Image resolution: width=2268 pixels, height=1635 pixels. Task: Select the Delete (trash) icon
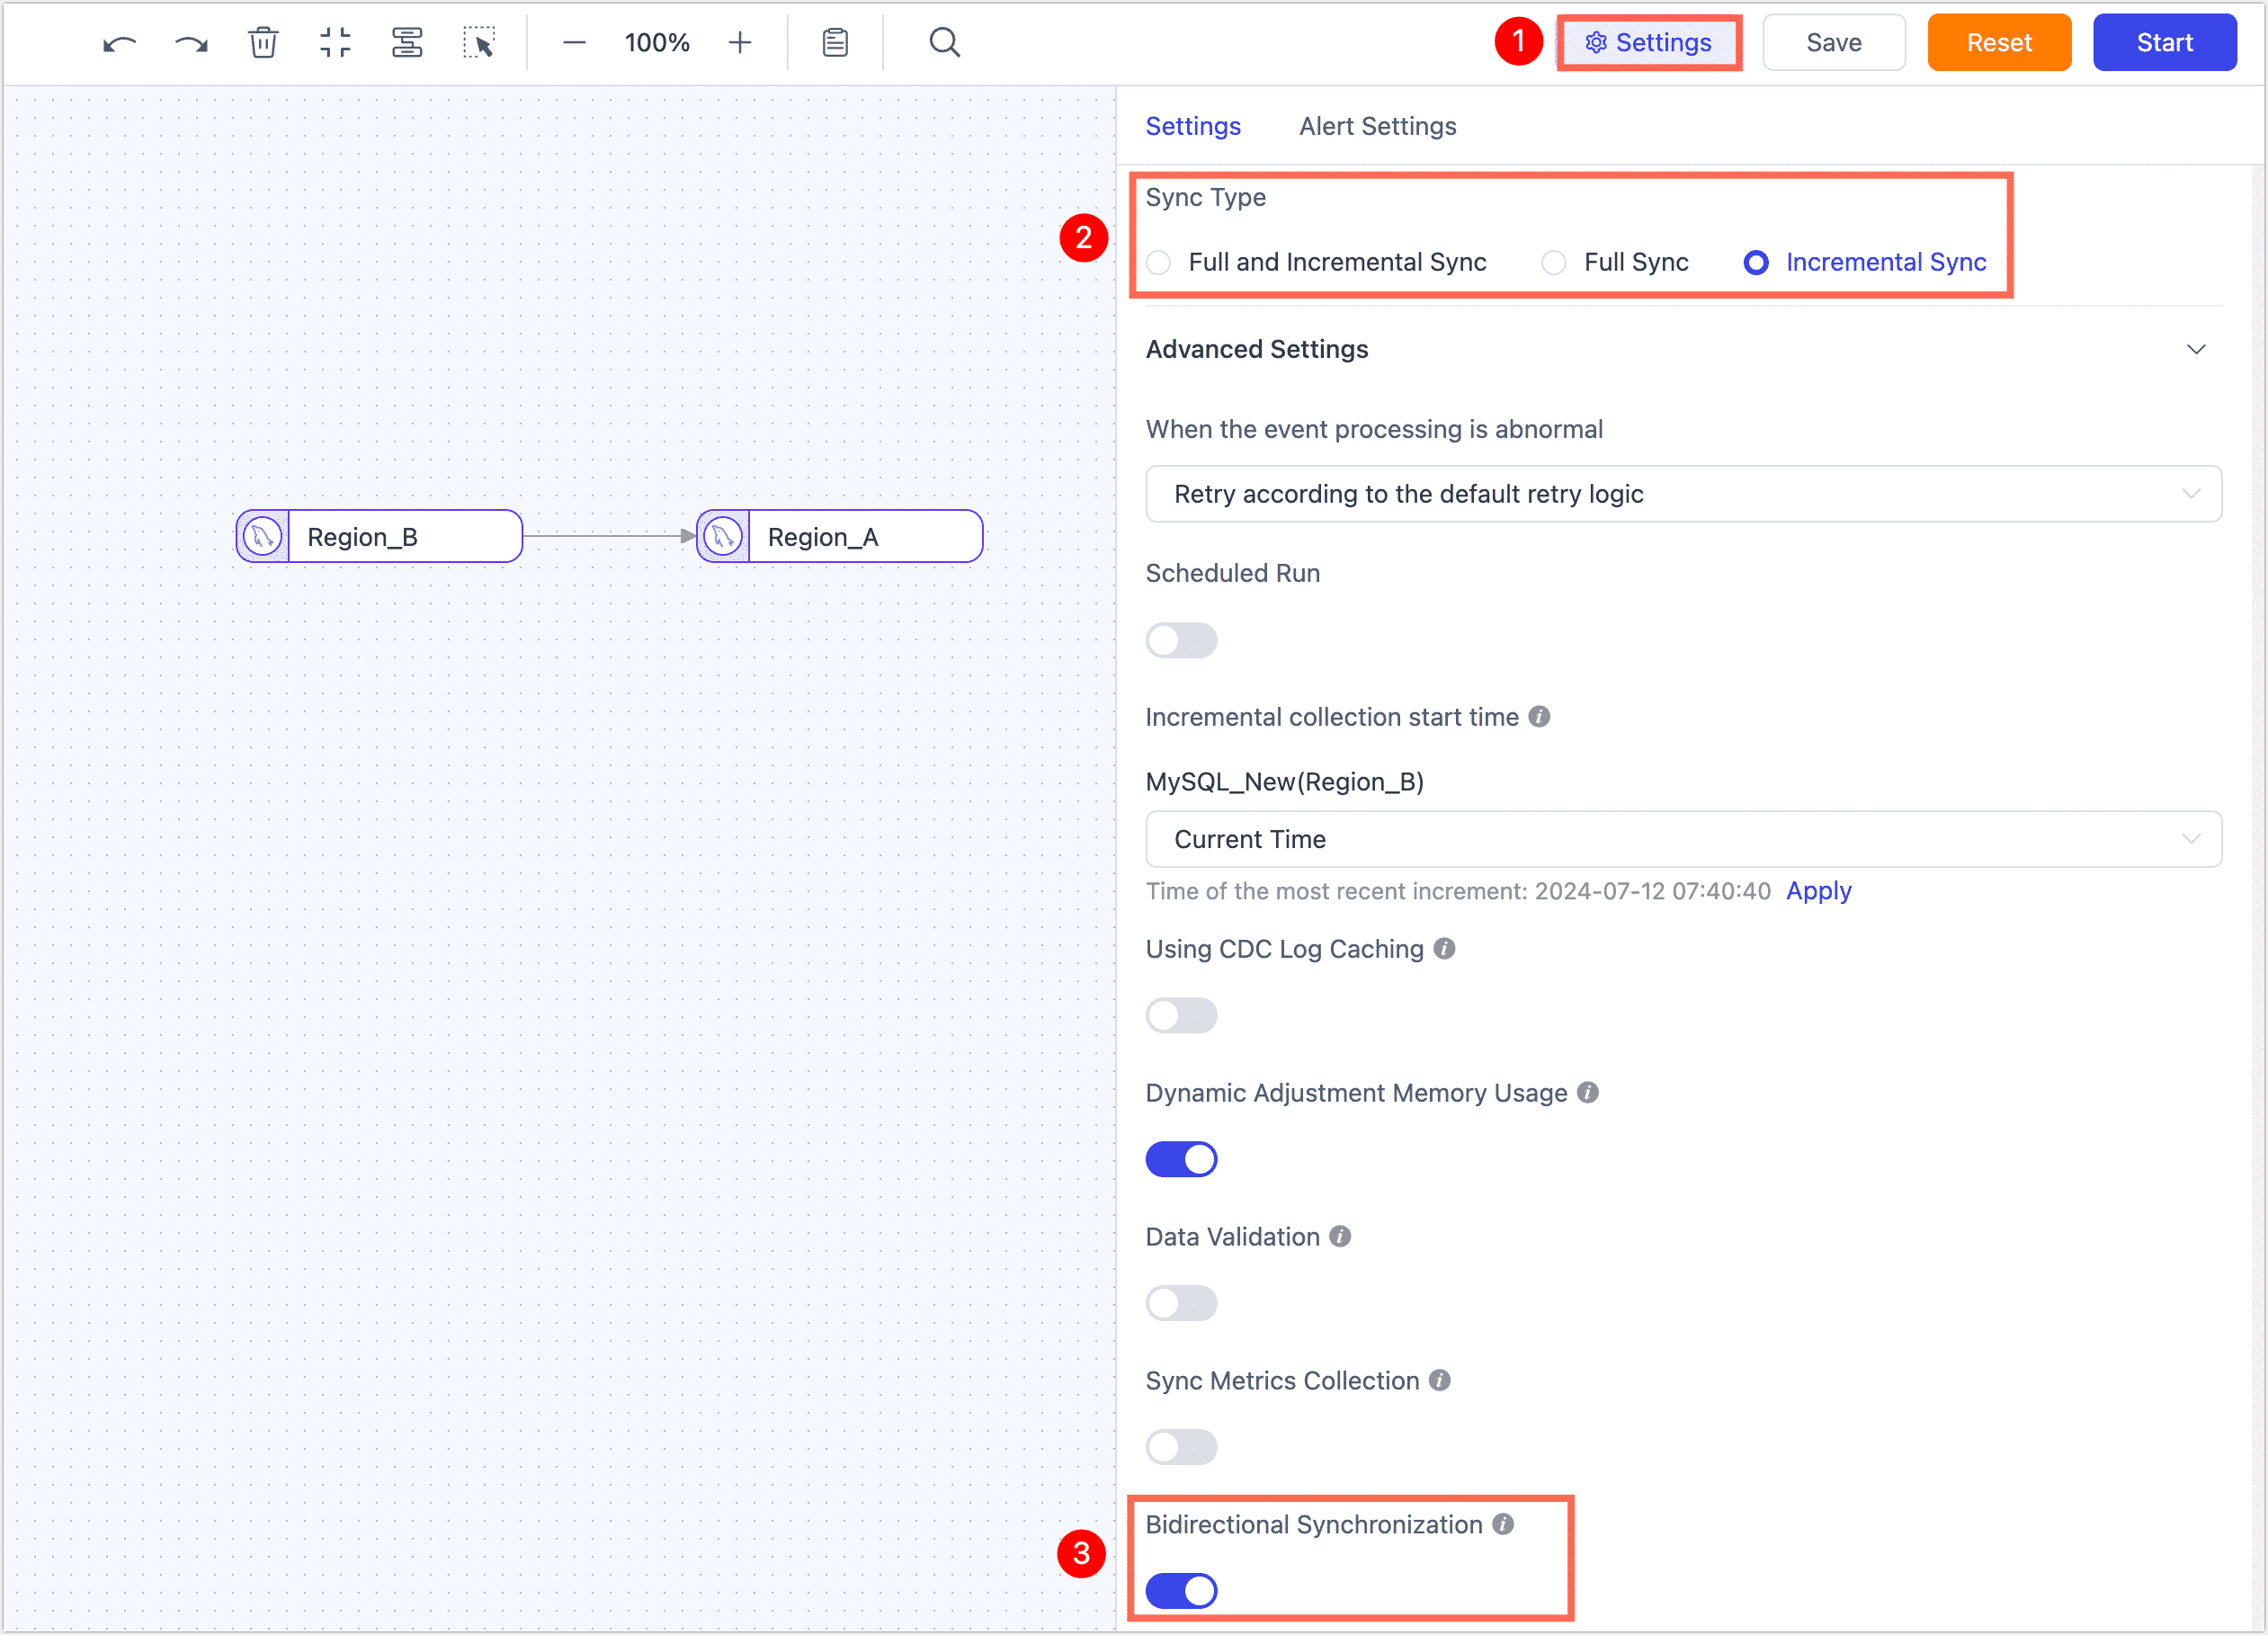[262, 42]
